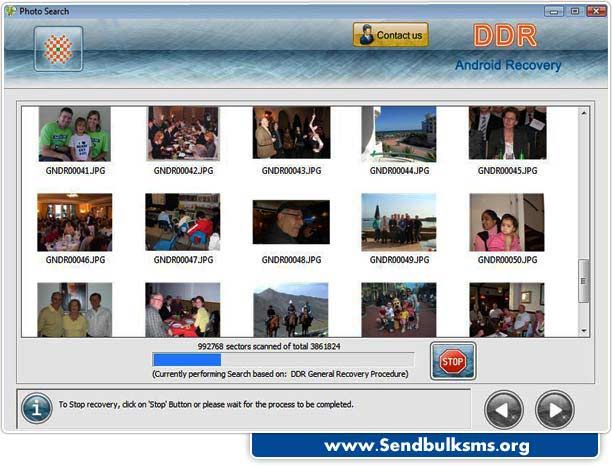Click the checkered application logo icon
This screenshot has height=466, width=612.
coord(58,49)
